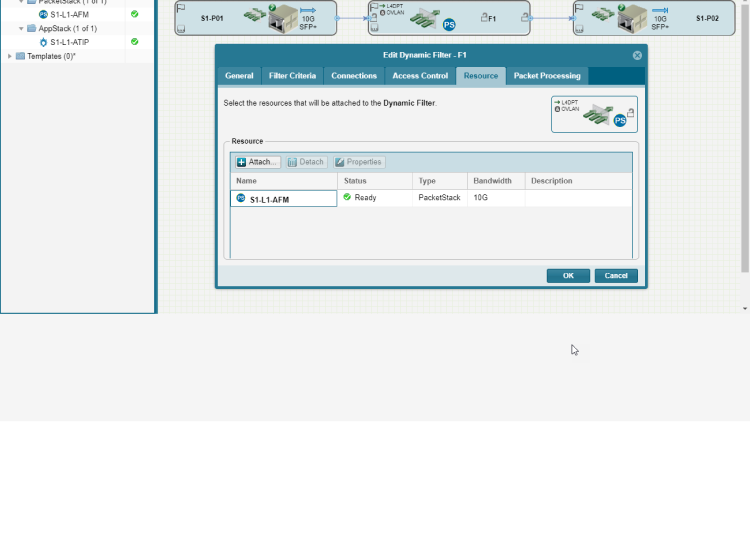Viewport: 750px width, 540px height.
Task: Expand the Templates tree node
Action: click(x=10, y=56)
